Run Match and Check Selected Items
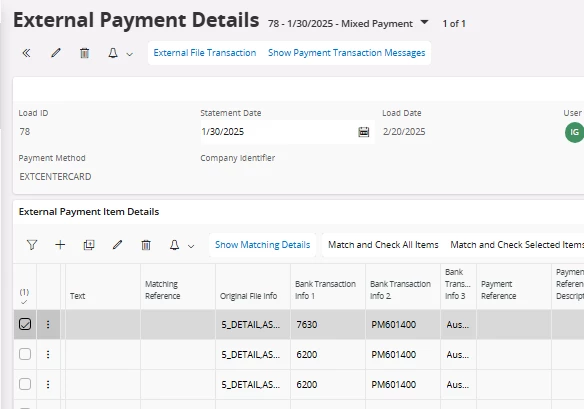 coord(517,245)
